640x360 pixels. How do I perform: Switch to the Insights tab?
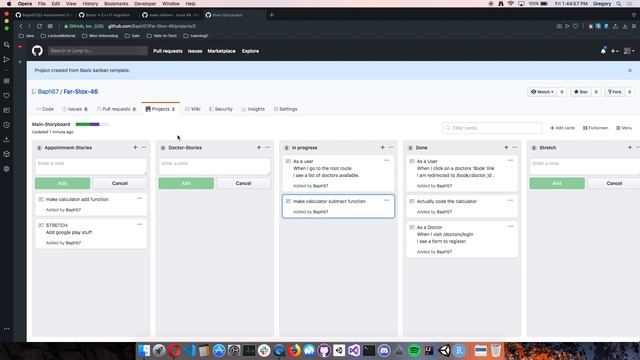253,109
